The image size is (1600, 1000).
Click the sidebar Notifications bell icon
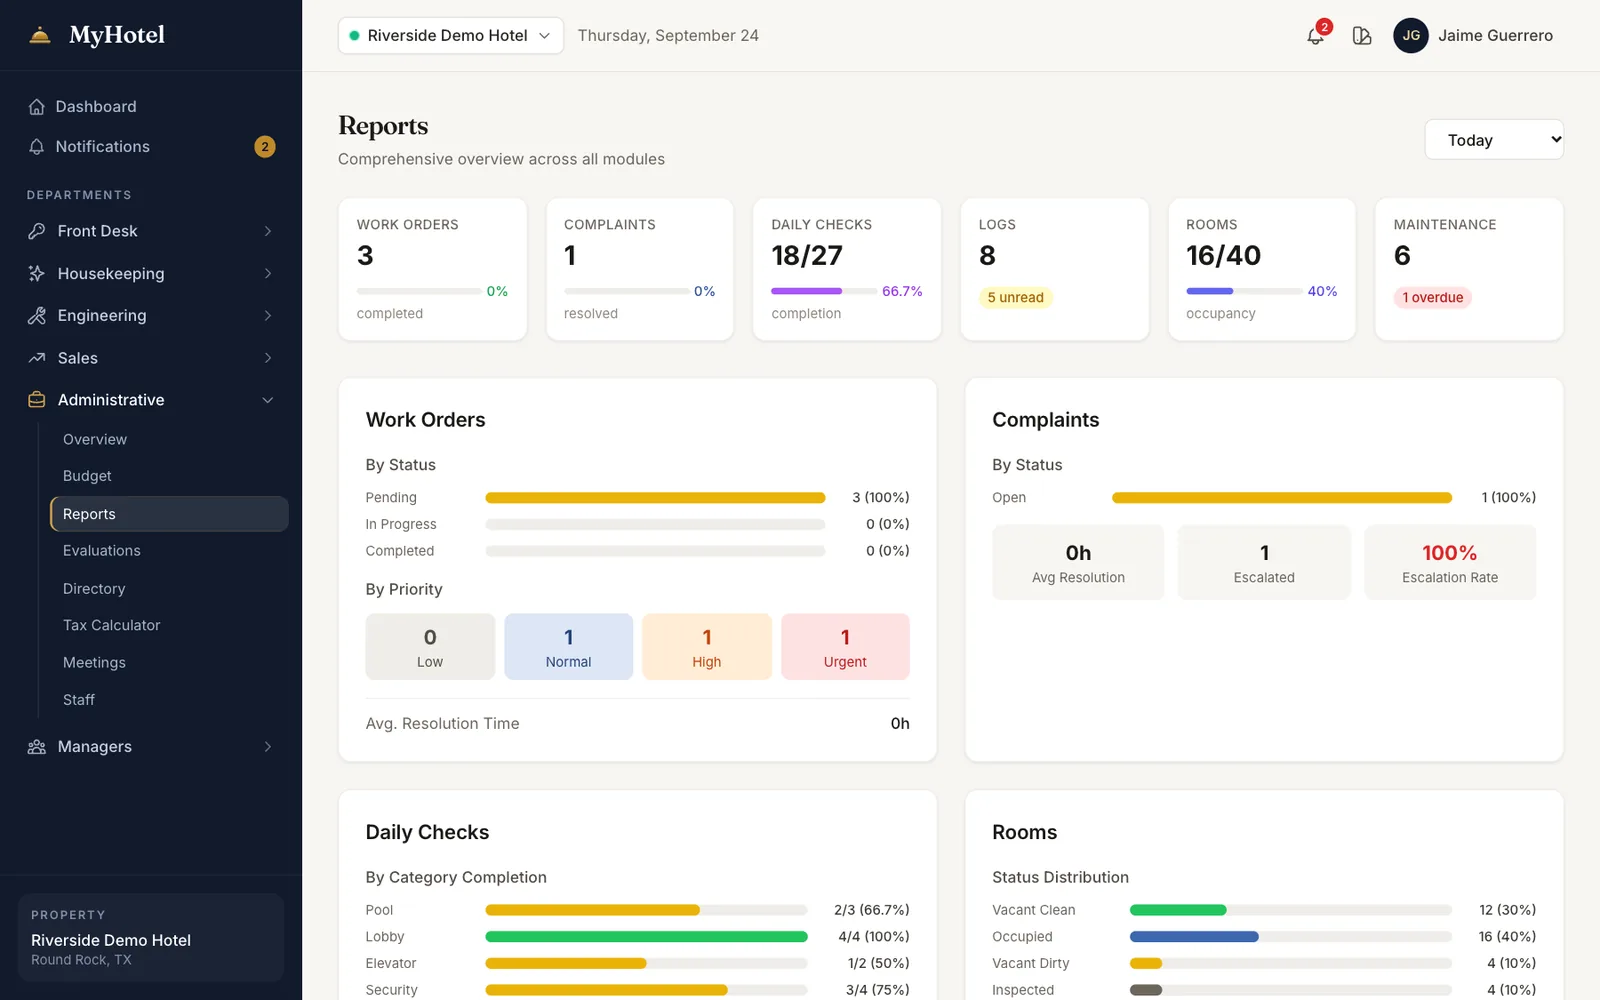click(x=37, y=147)
